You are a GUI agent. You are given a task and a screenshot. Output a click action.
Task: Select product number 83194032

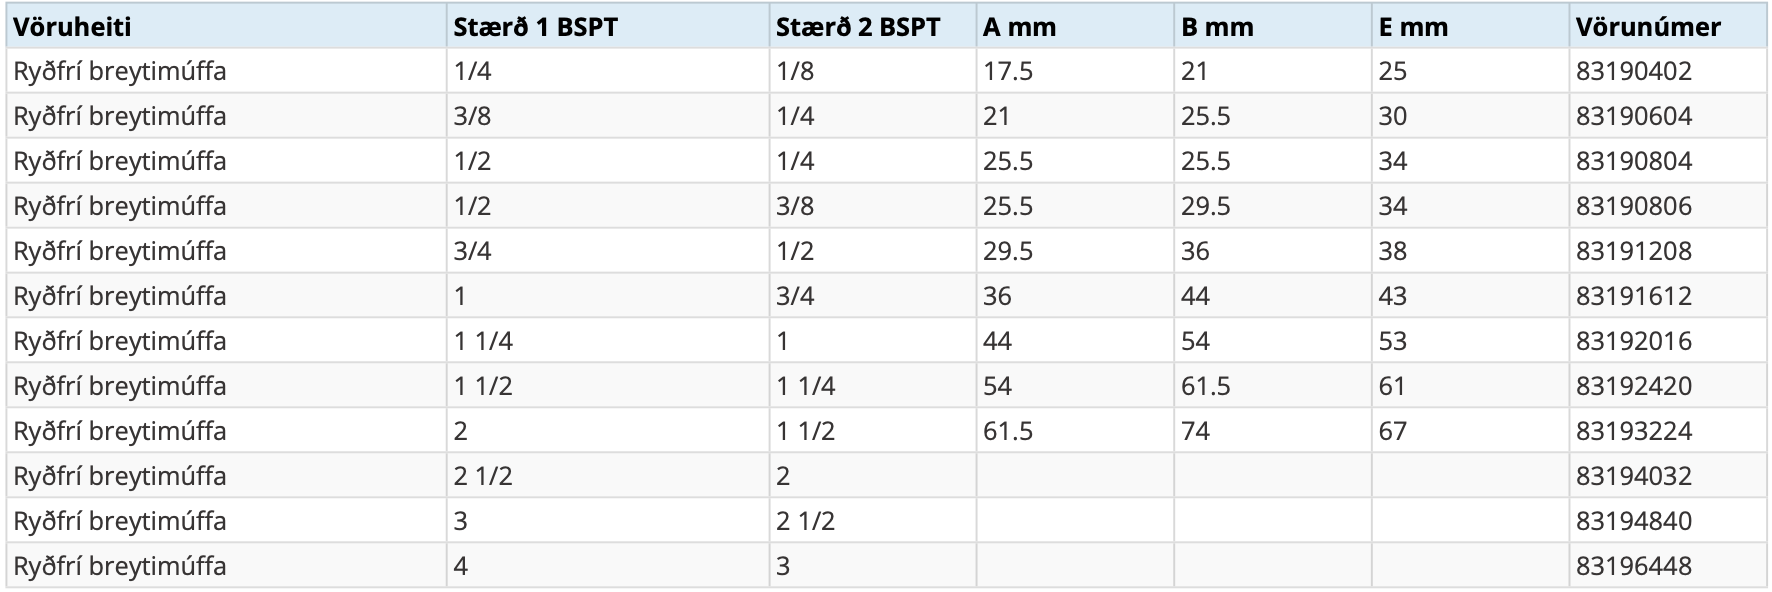point(1634,477)
